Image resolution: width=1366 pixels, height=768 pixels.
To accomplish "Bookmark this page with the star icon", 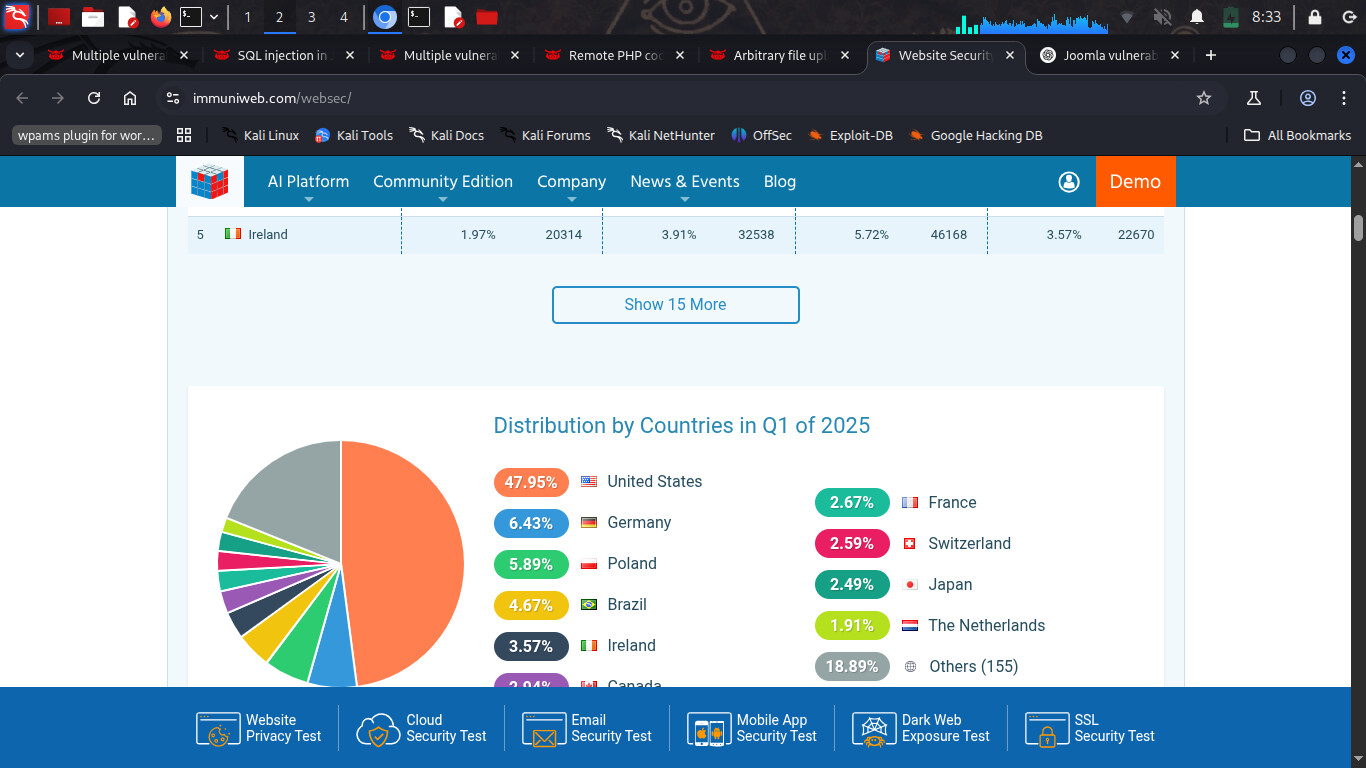I will (x=1204, y=98).
